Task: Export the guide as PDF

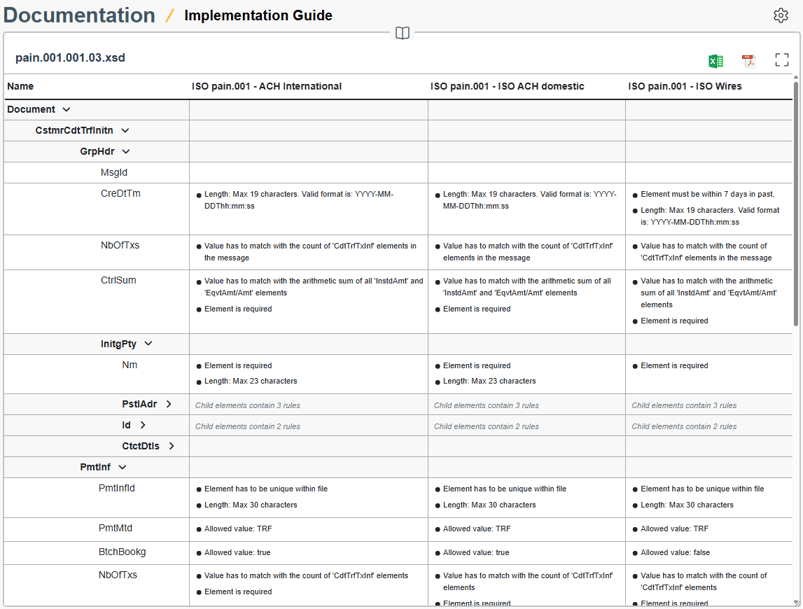Action: 748,59
